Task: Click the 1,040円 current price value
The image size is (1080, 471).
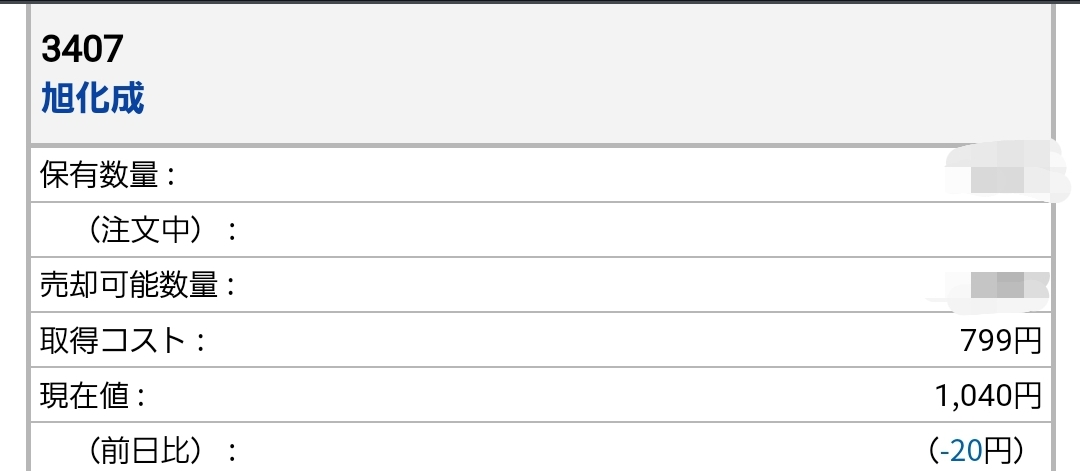Action: click(x=987, y=396)
